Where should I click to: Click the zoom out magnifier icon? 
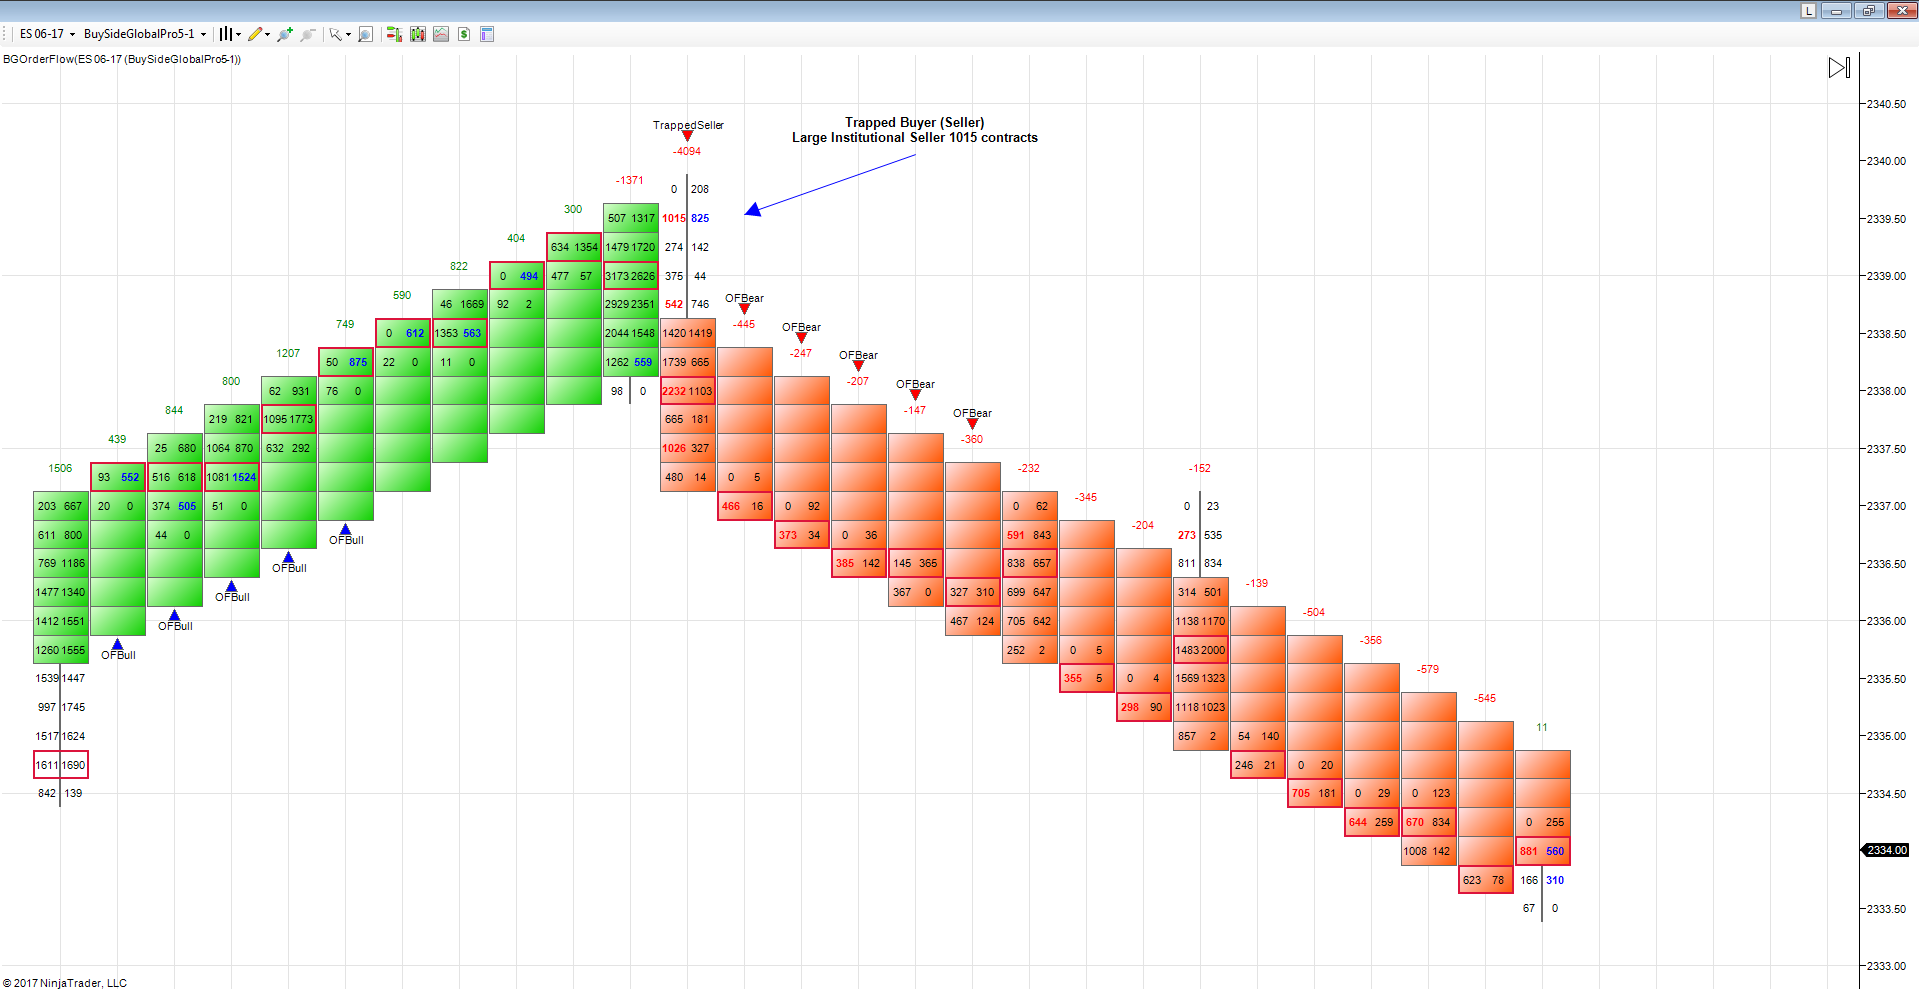(308, 34)
